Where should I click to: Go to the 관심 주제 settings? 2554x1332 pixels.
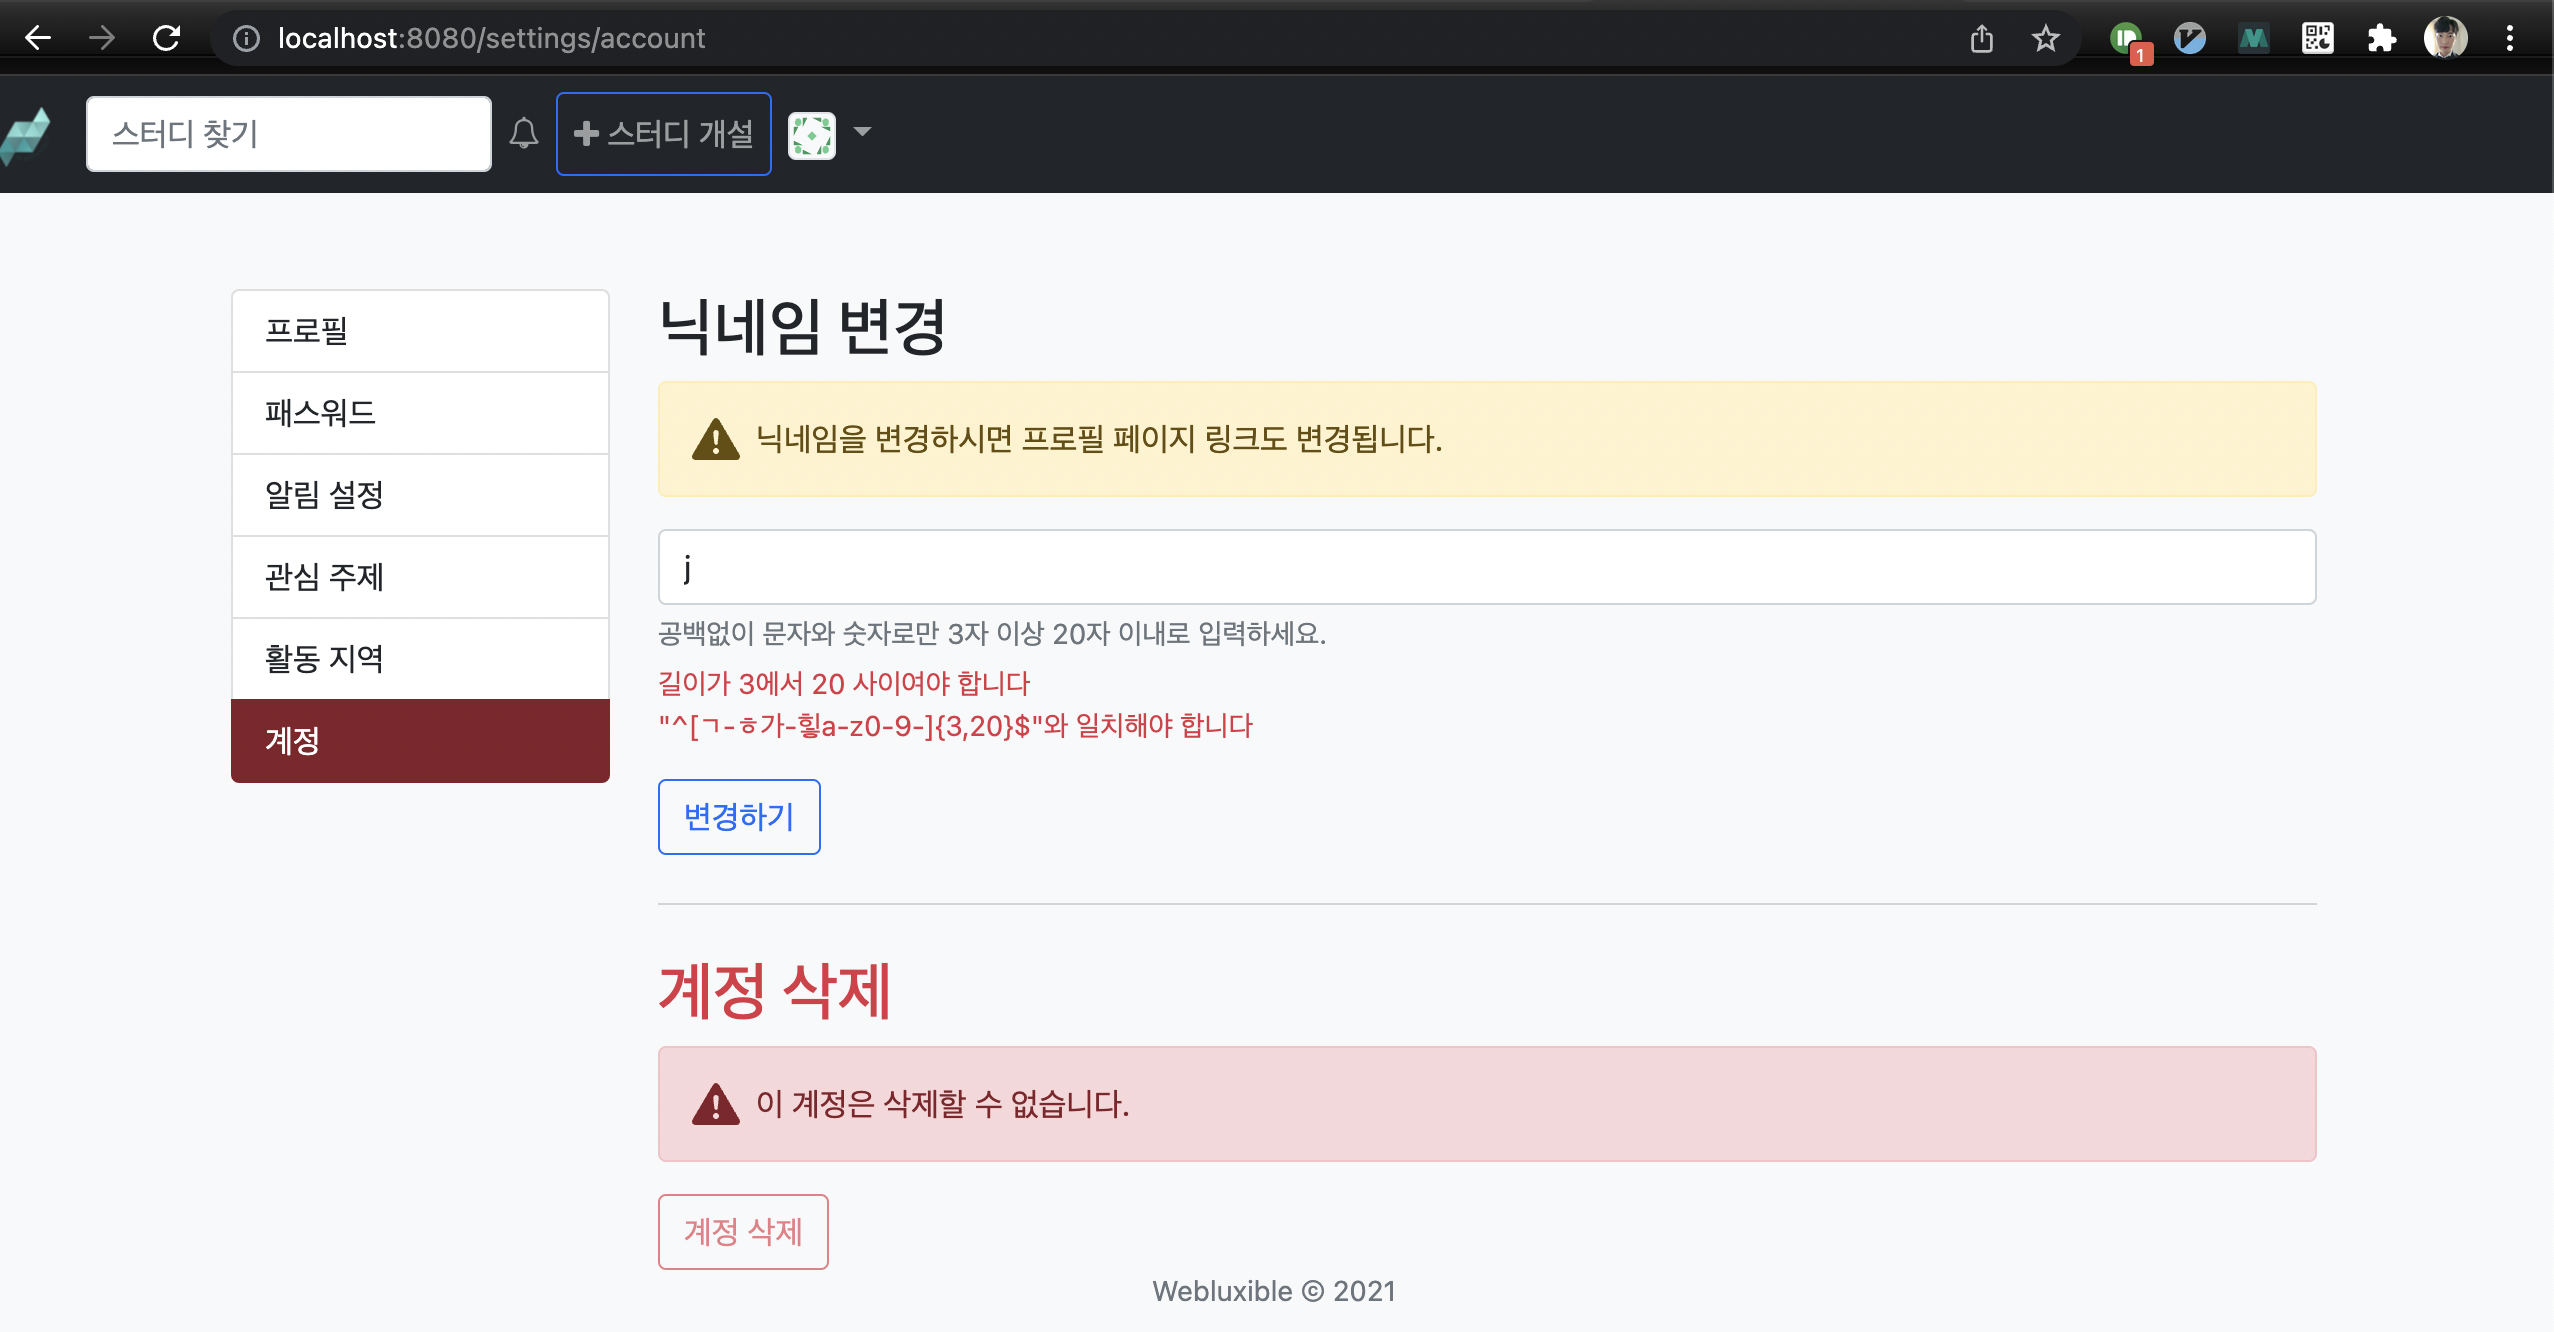tap(420, 577)
